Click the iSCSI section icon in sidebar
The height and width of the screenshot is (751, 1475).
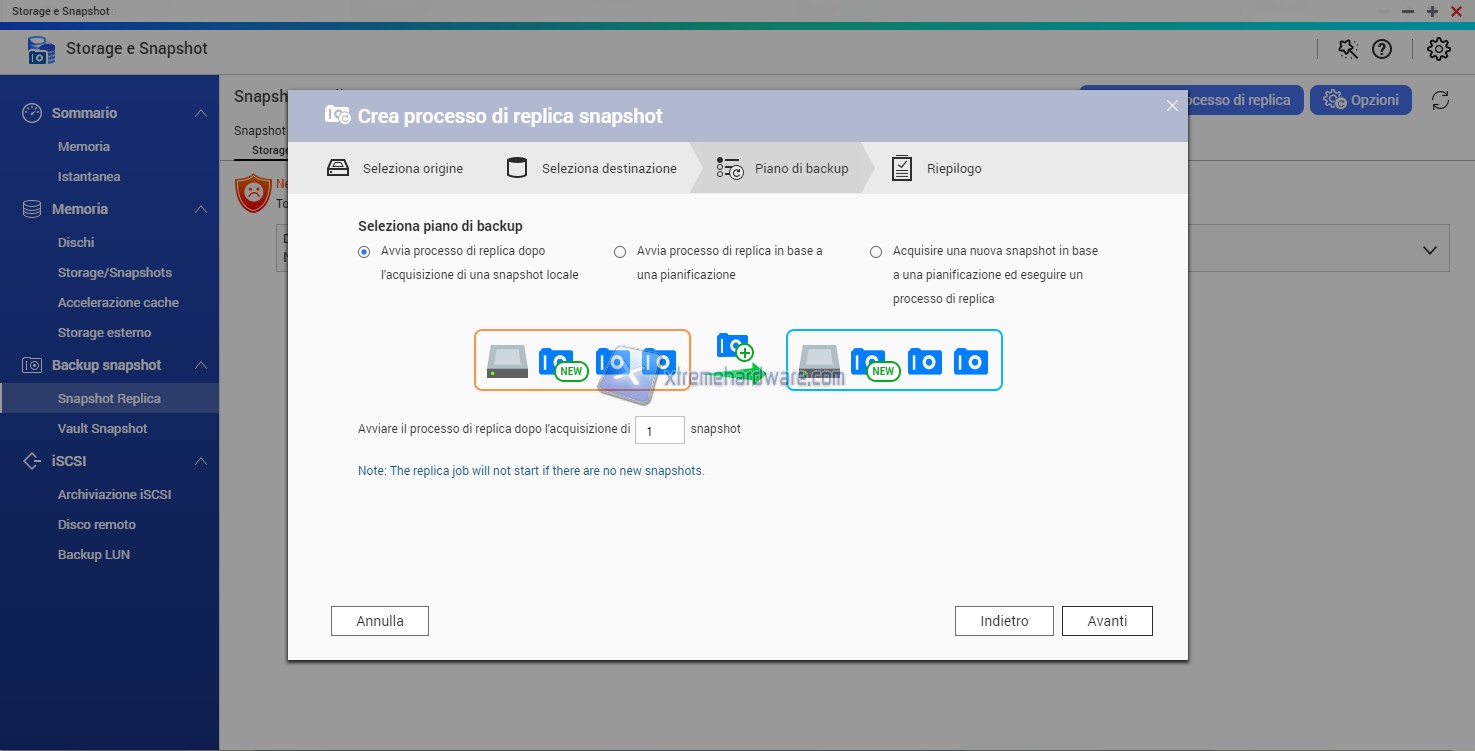tap(32, 461)
